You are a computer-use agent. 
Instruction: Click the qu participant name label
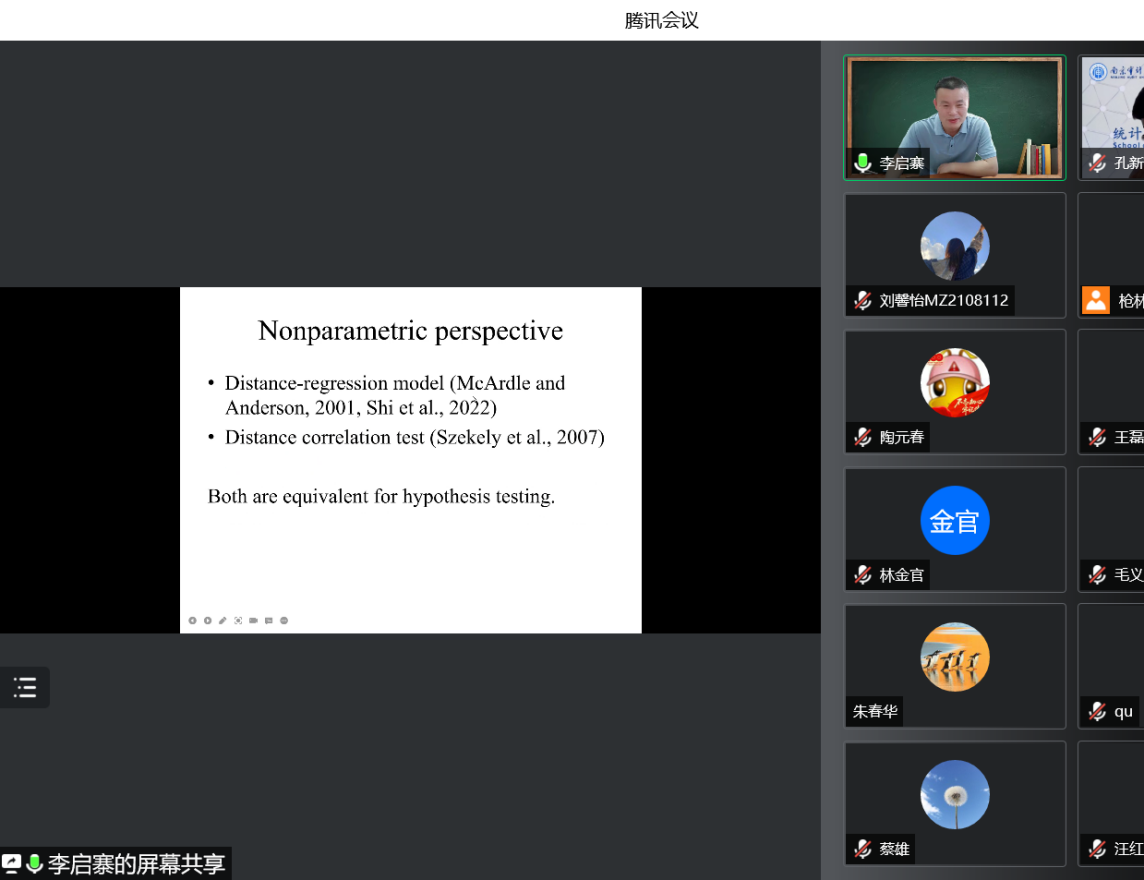point(1123,712)
